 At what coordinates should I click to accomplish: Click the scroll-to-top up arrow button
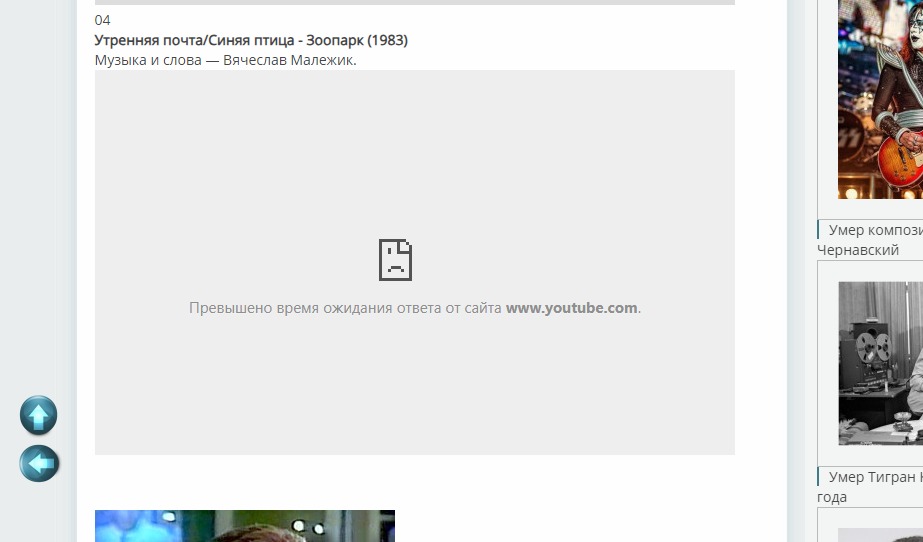pyautogui.click(x=39, y=415)
